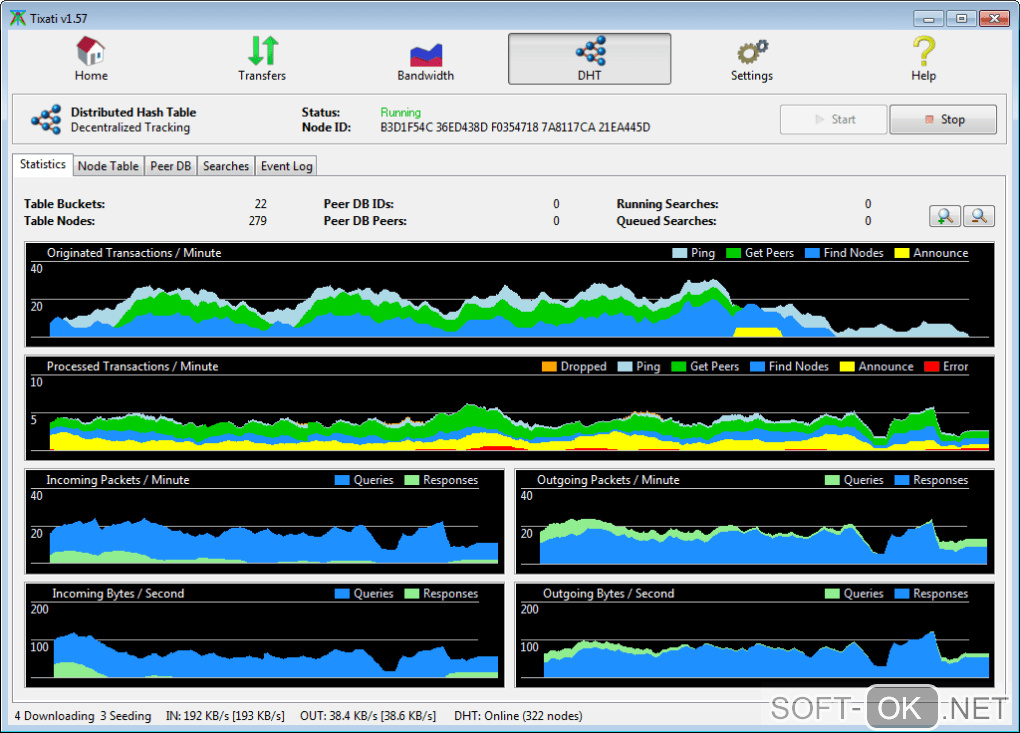Click the Queued Searches label
The image size is (1020, 733).
pyautogui.click(x=666, y=220)
